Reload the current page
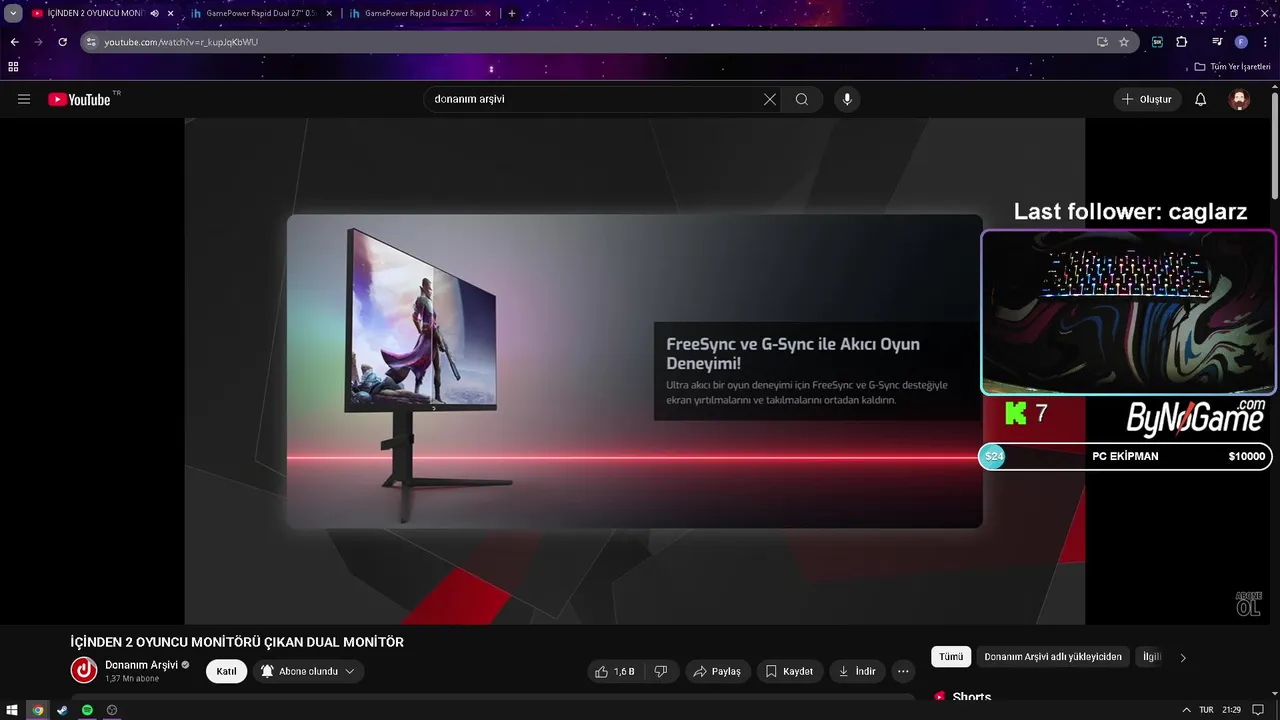 62,42
